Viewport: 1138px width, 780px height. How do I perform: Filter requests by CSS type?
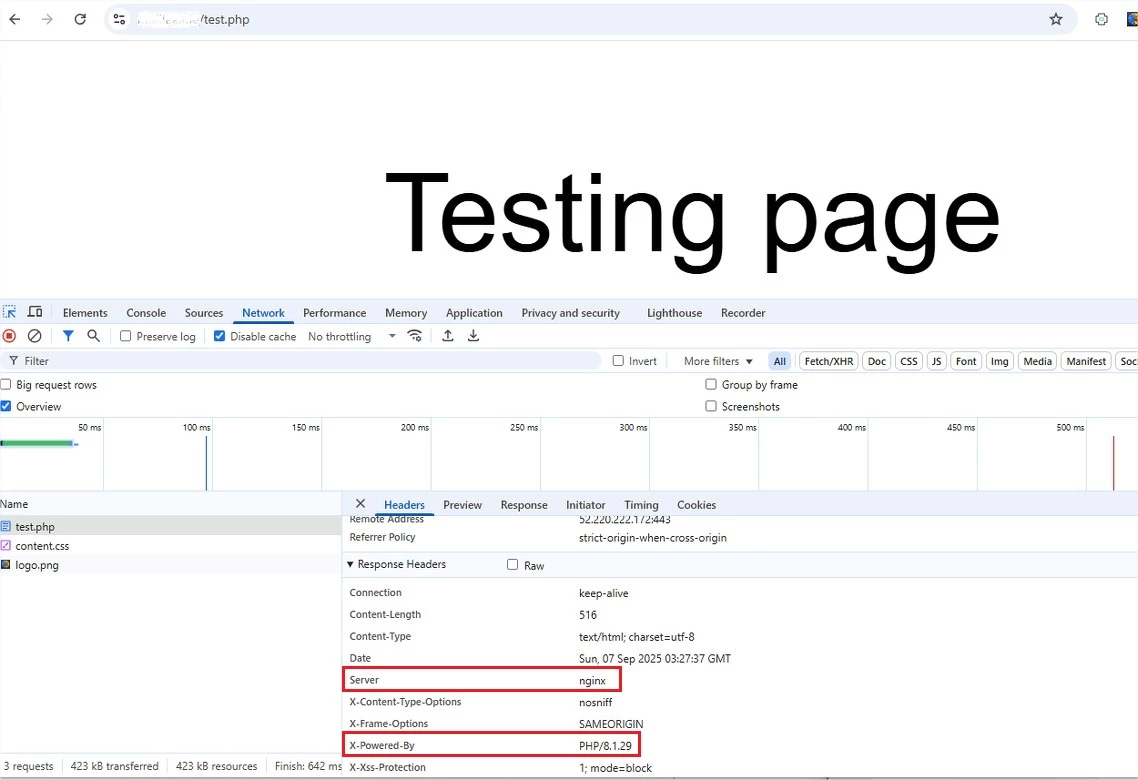coord(909,361)
